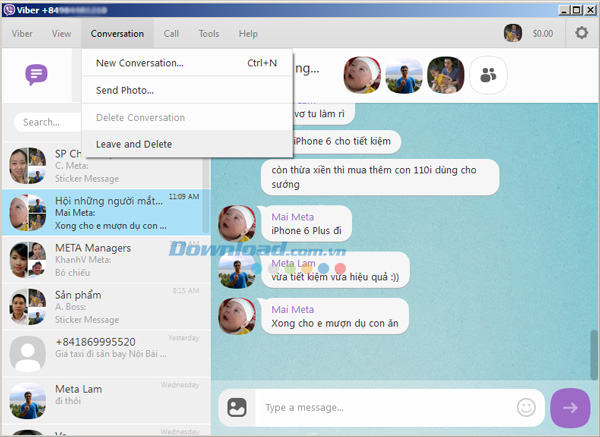Click Viber logo in title bar

pos(8,10)
